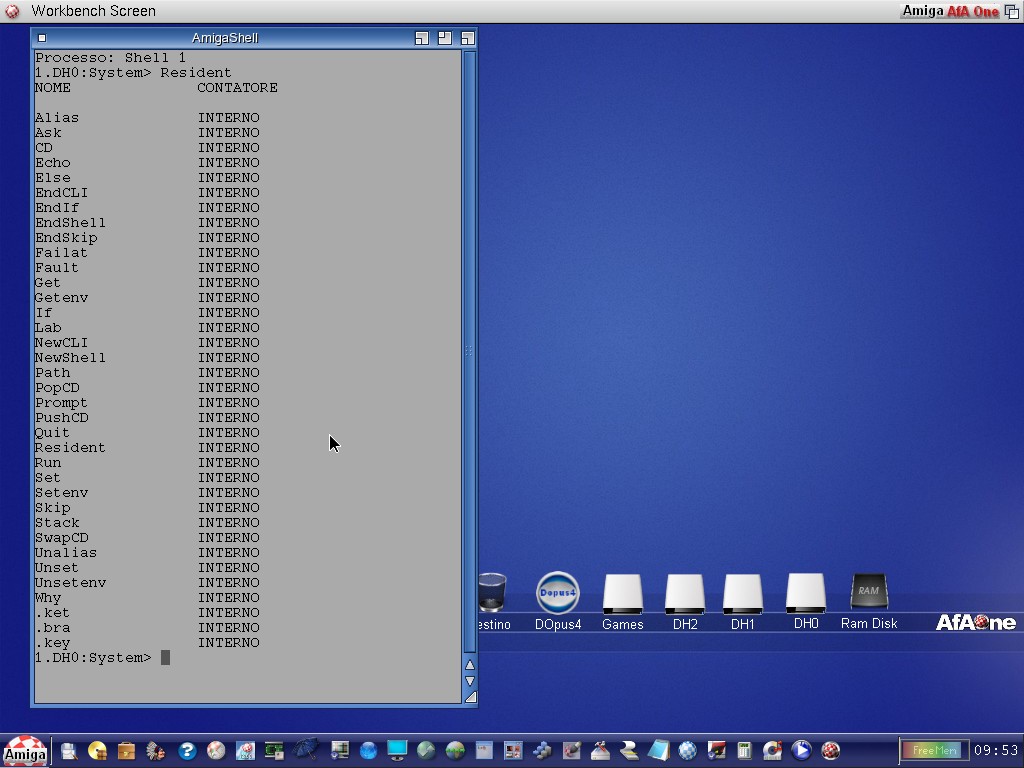Click the DH2 drive icon
The image size is (1024, 768).
coord(685,594)
